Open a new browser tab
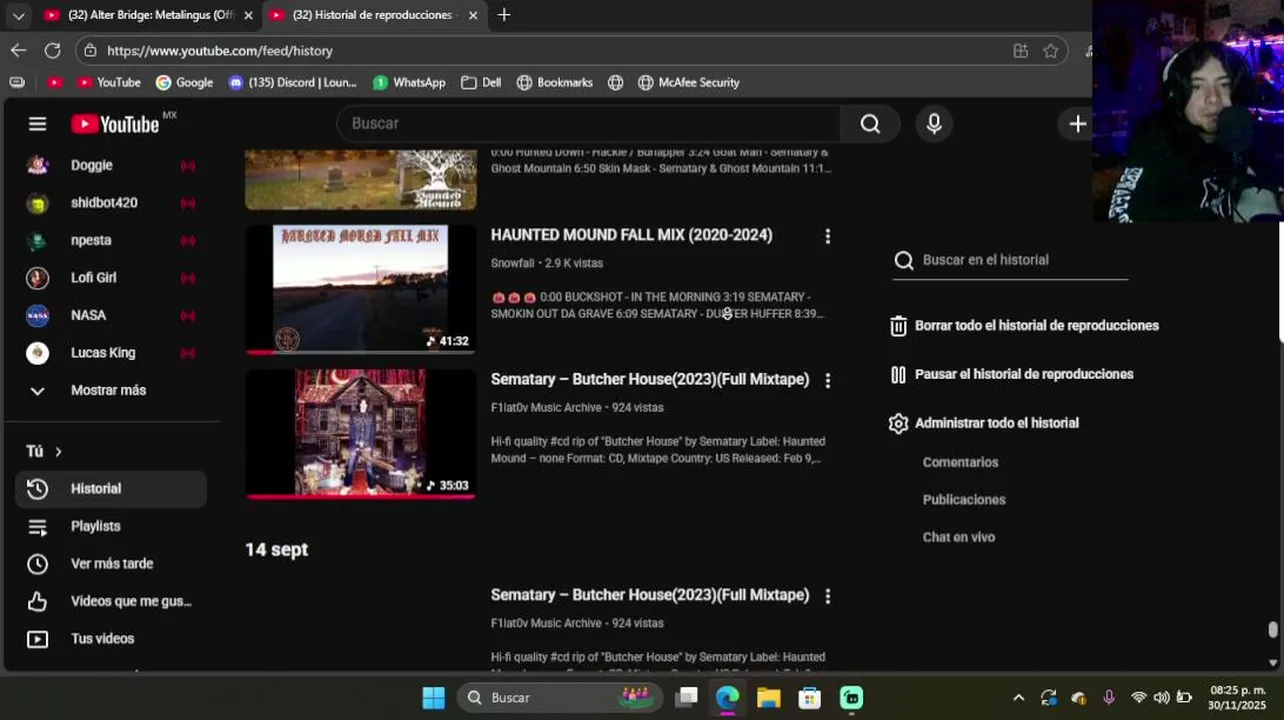The height and width of the screenshot is (720, 1284). click(504, 15)
